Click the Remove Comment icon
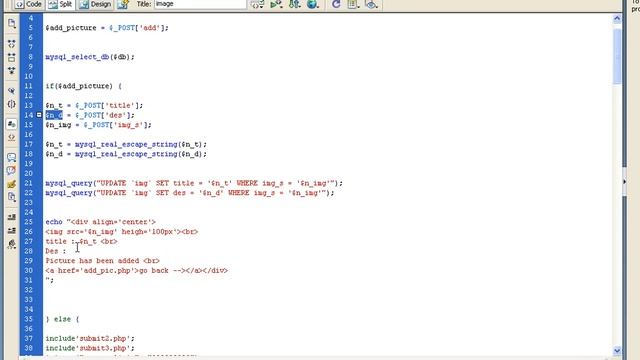640x360 pixels. tap(11, 171)
